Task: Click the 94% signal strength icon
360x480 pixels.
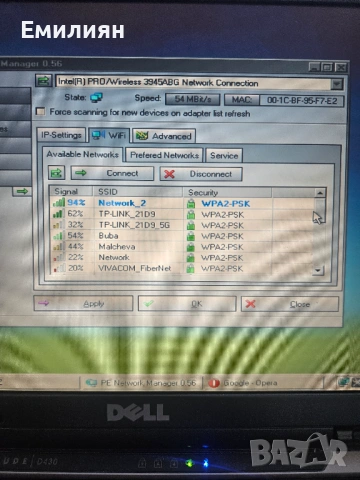Action: [x=59, y=202]
